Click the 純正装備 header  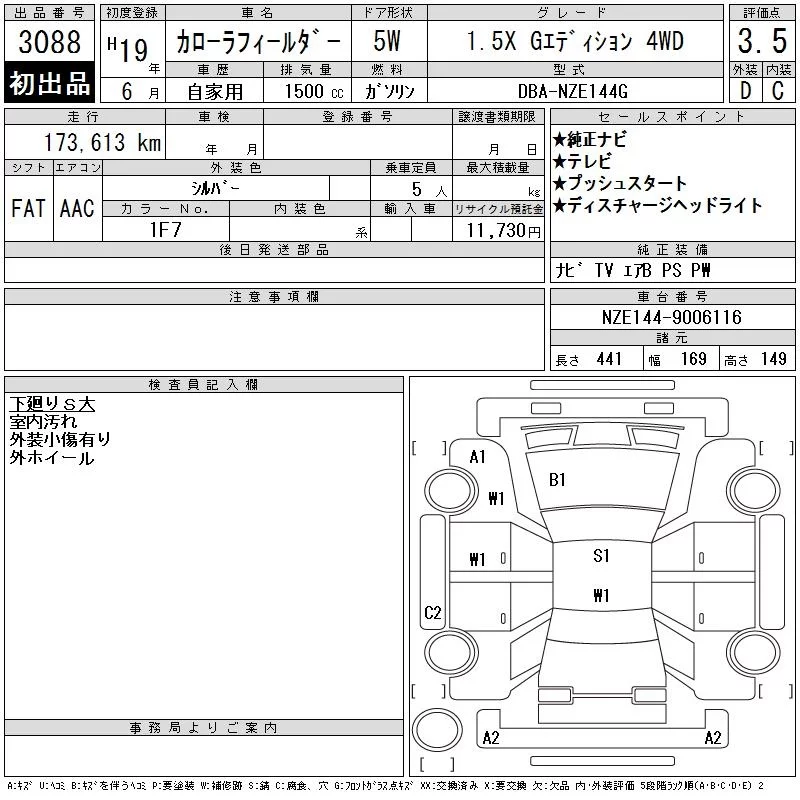pos(672,249)
